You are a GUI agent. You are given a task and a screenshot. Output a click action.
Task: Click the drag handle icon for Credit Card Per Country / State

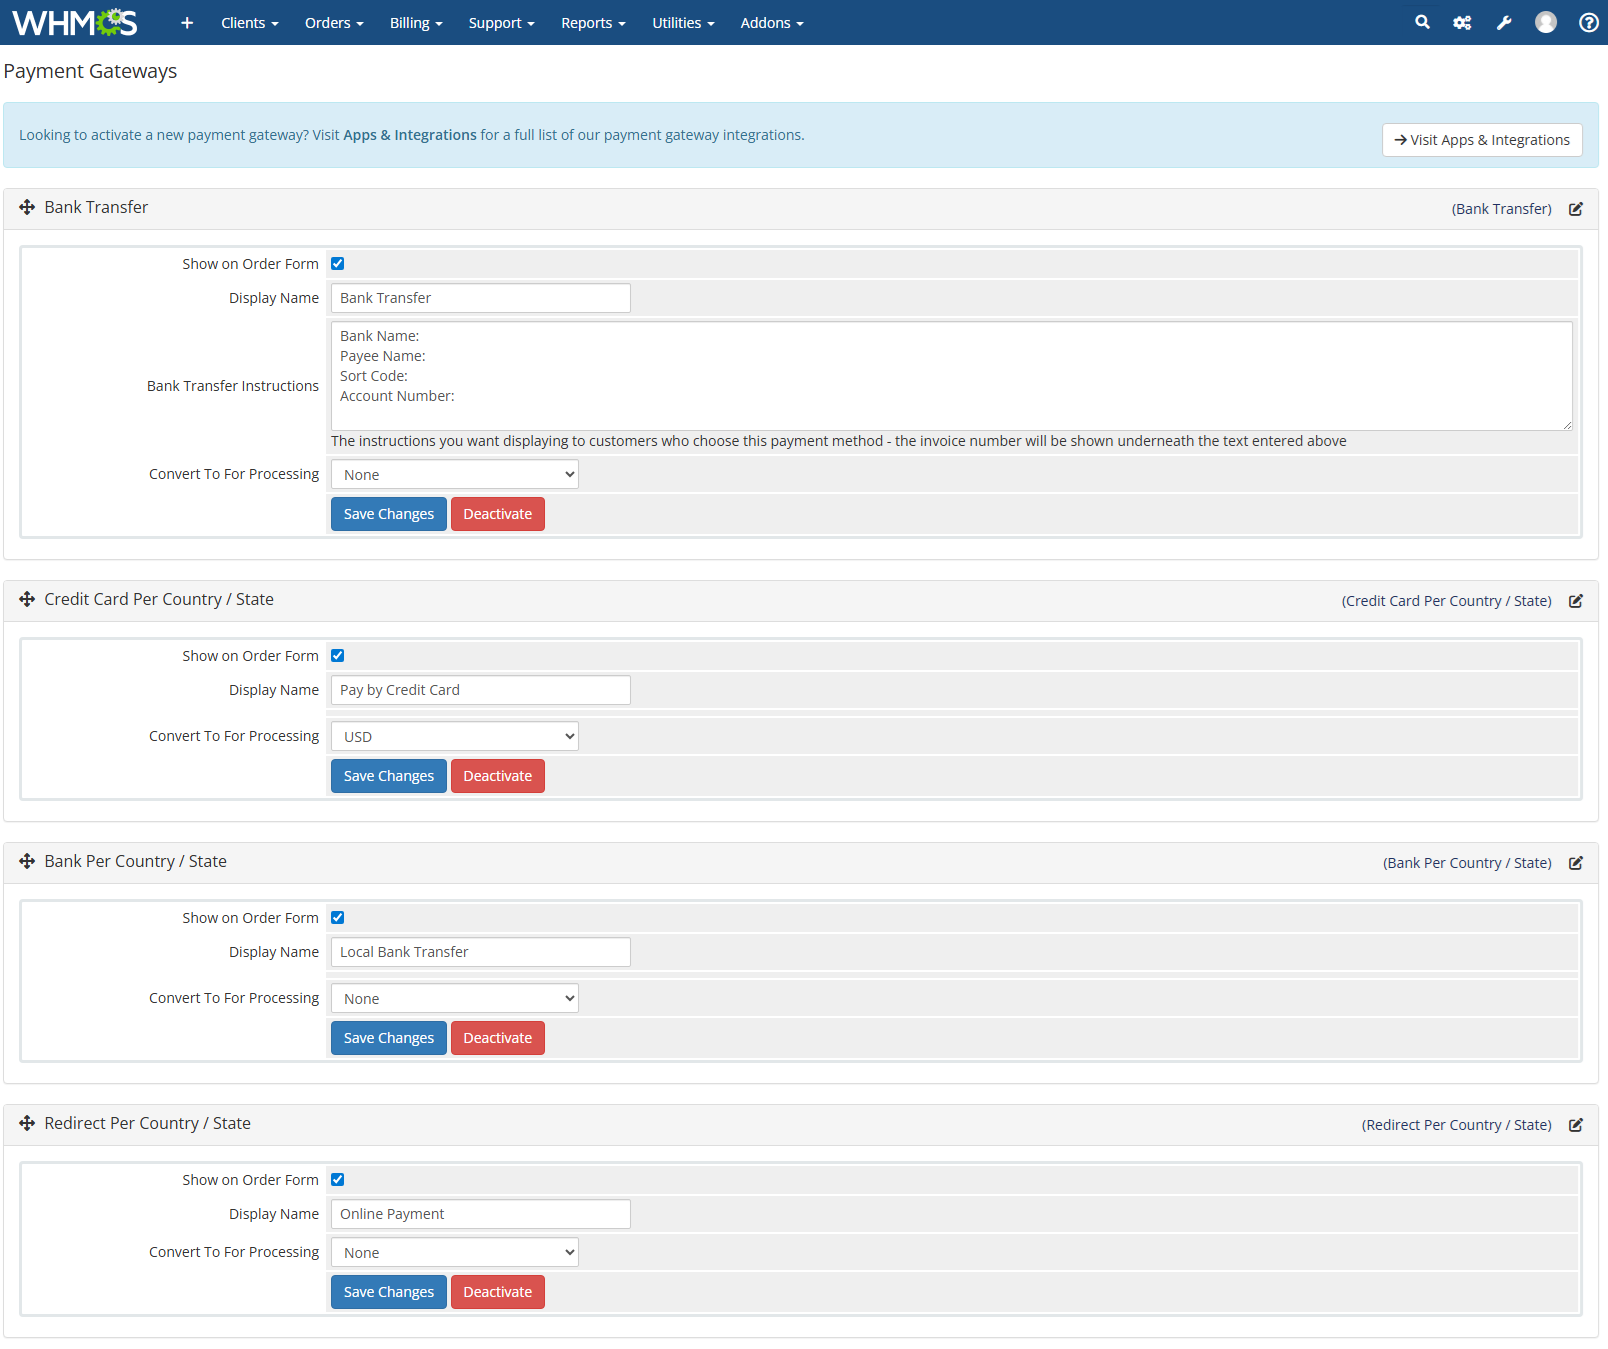point(26,600)
